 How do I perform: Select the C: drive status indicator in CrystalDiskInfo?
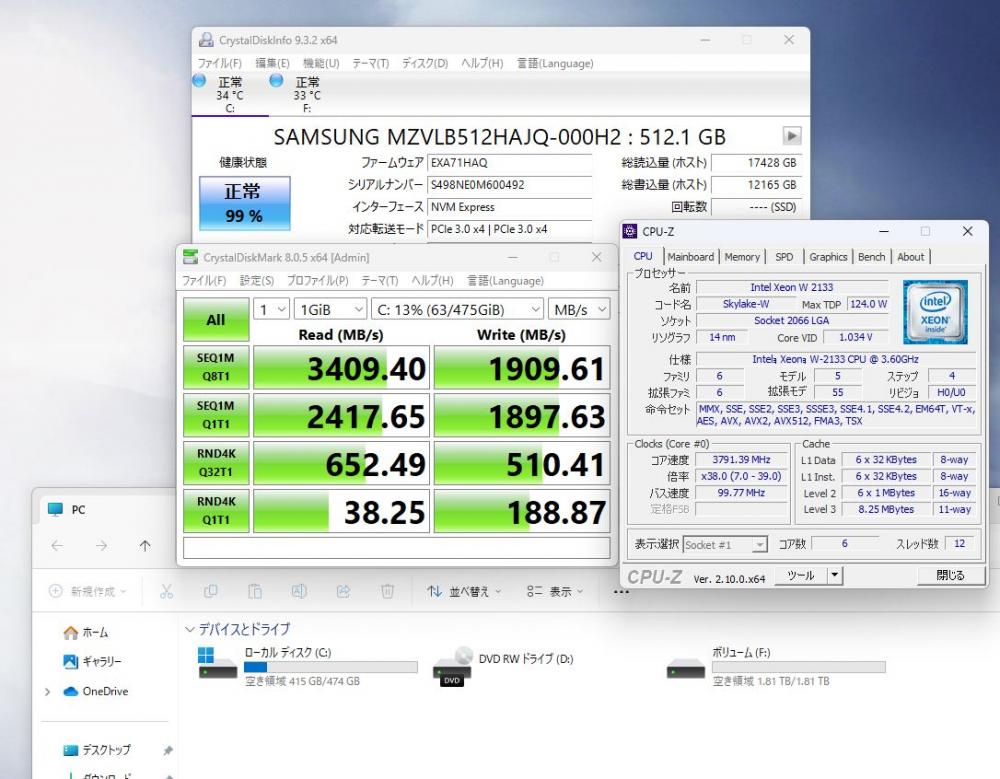tap(229, 94)
